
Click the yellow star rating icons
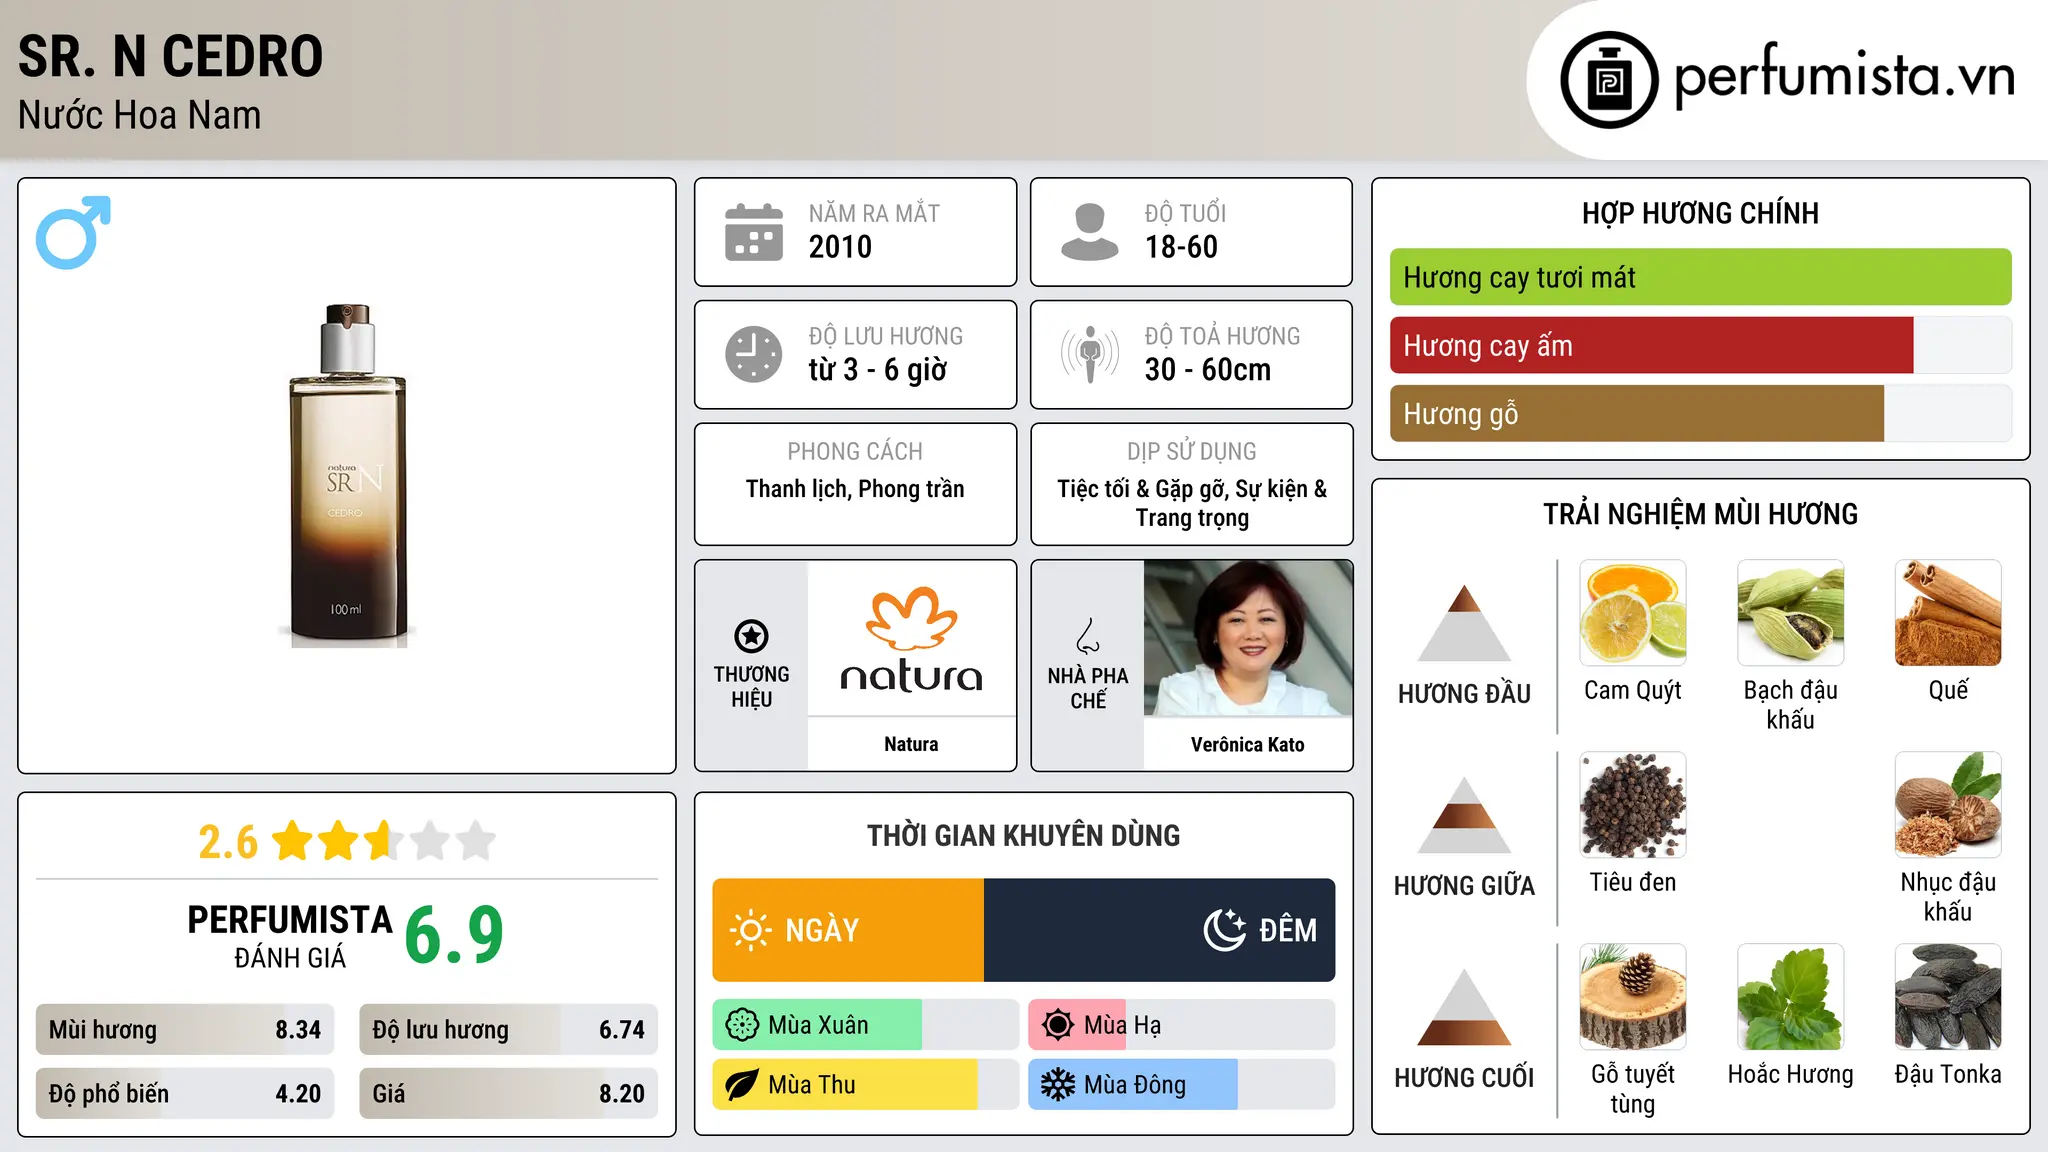(383, 841)
